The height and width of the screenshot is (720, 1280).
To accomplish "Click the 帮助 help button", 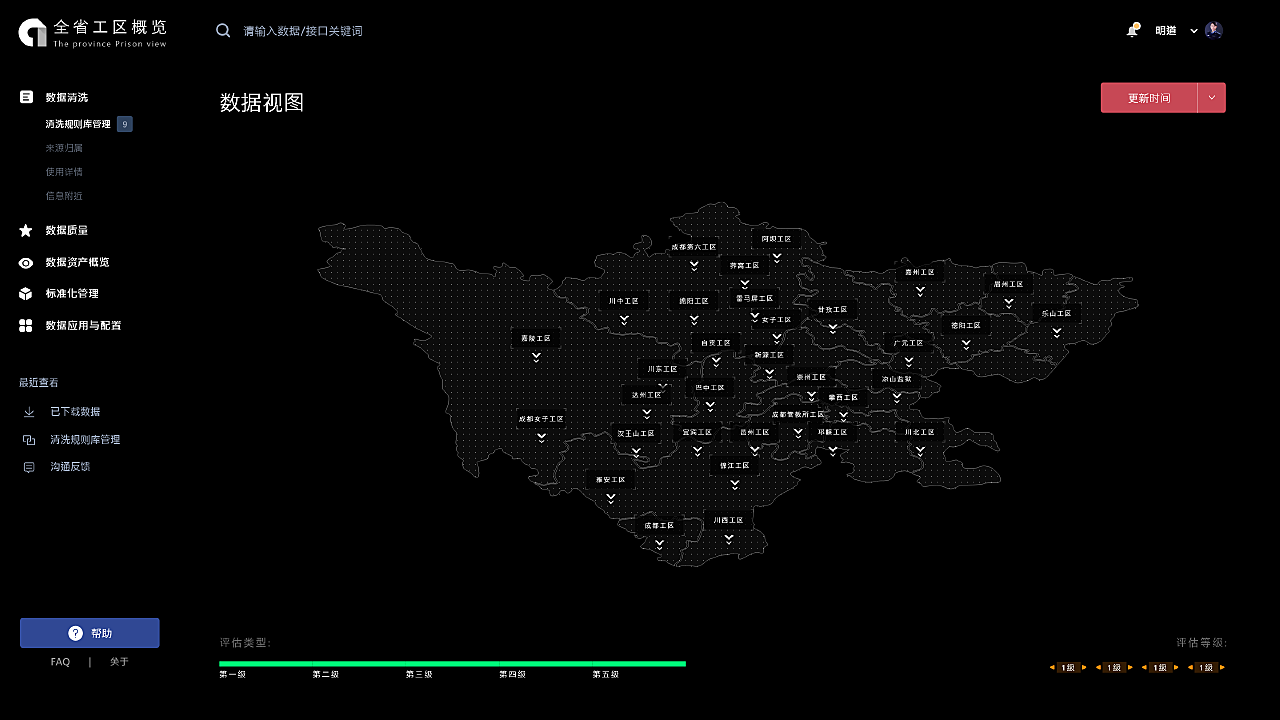I will [x=90, y=633].
